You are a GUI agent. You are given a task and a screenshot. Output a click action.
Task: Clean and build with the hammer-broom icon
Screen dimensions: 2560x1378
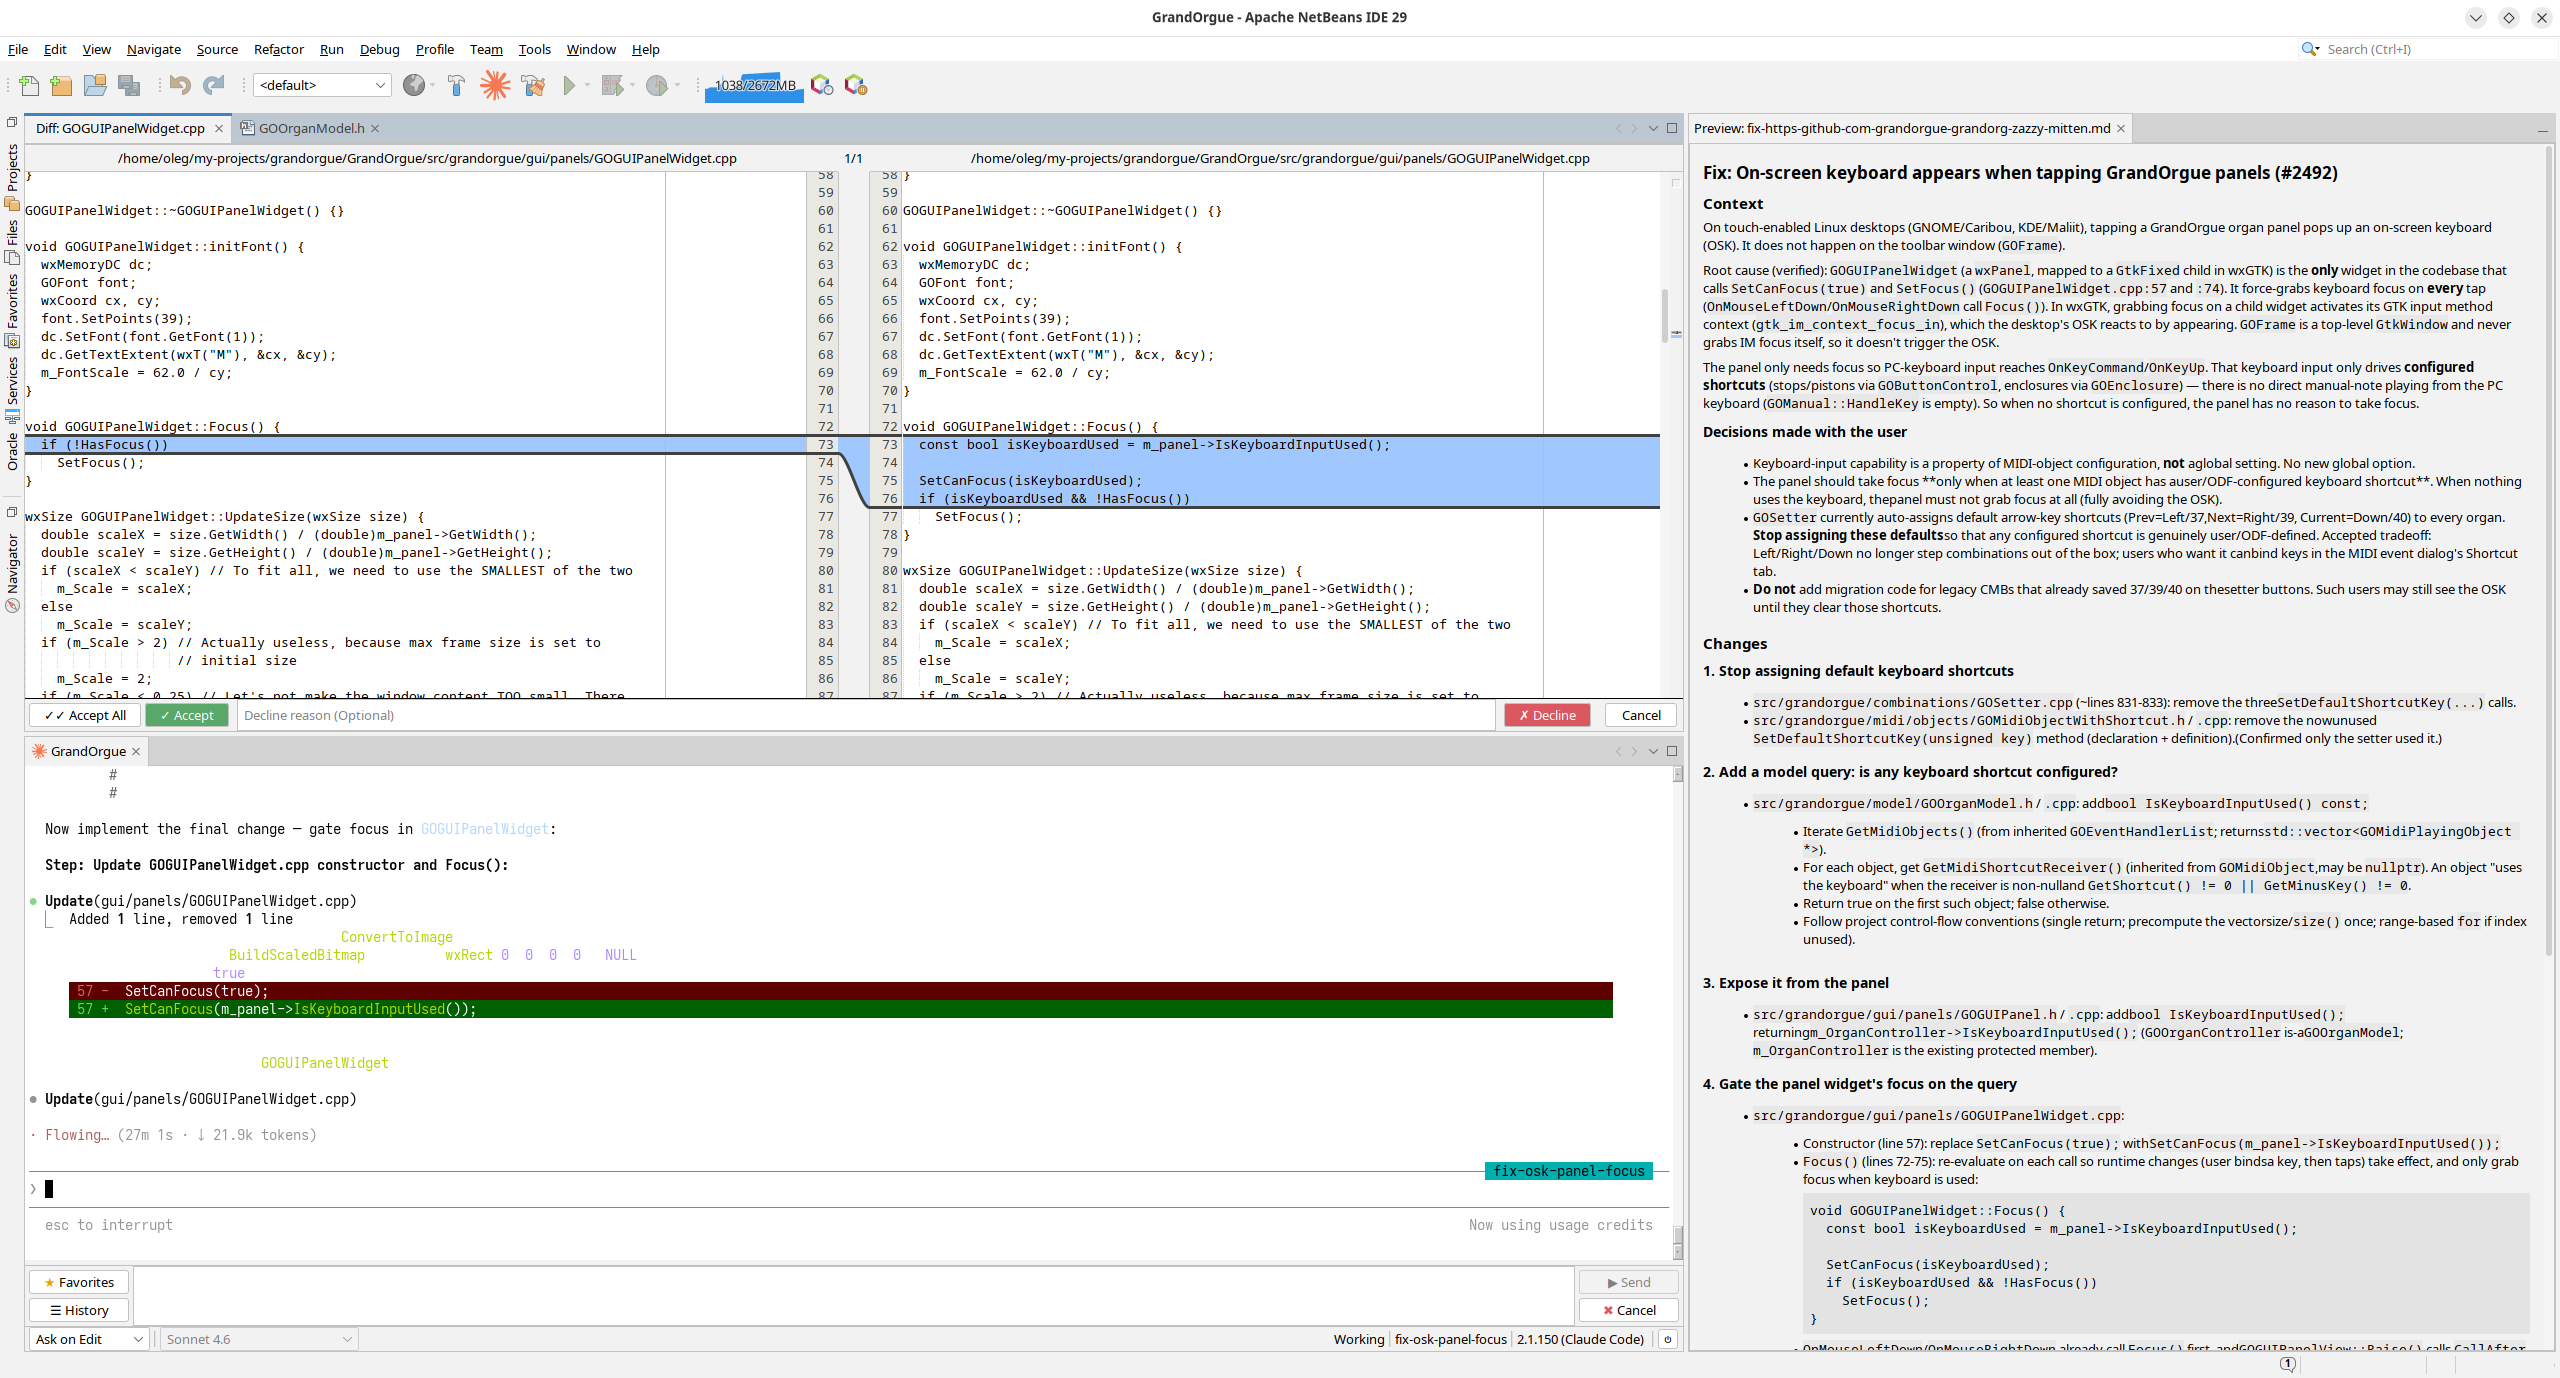point(533,86)
